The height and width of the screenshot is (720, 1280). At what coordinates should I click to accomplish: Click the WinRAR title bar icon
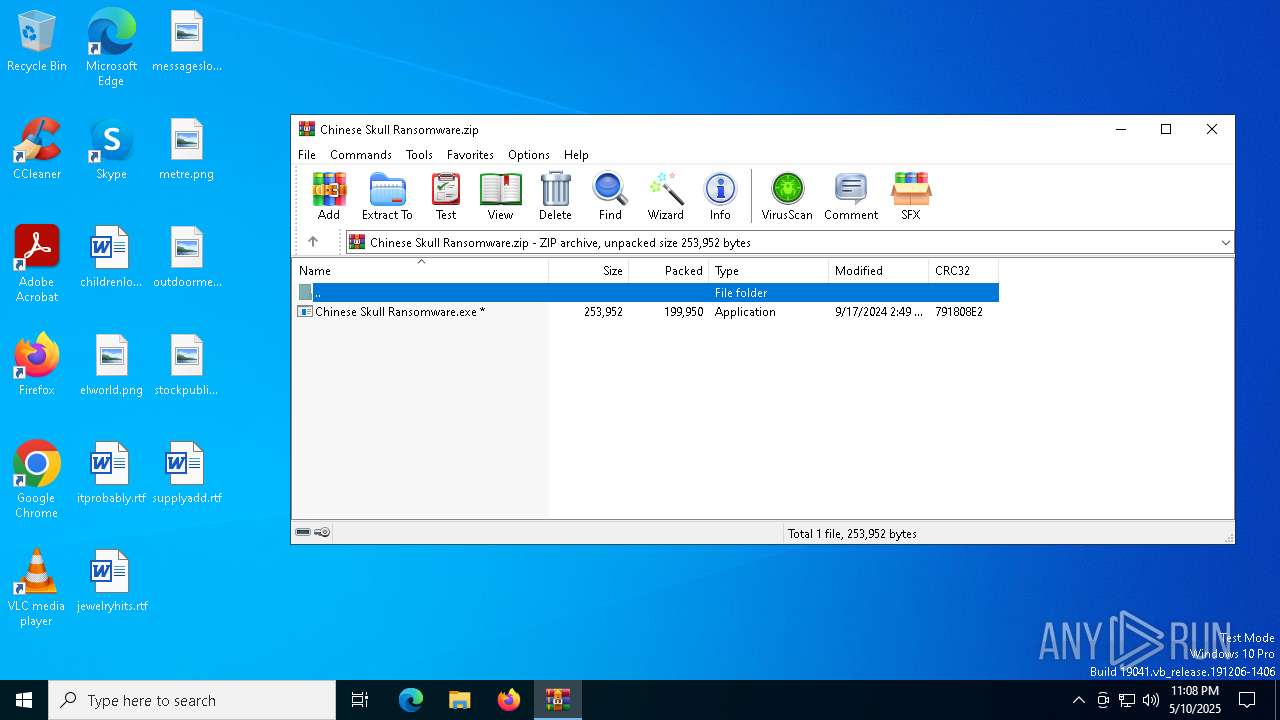pyautogui.click(x=306, y=129)
